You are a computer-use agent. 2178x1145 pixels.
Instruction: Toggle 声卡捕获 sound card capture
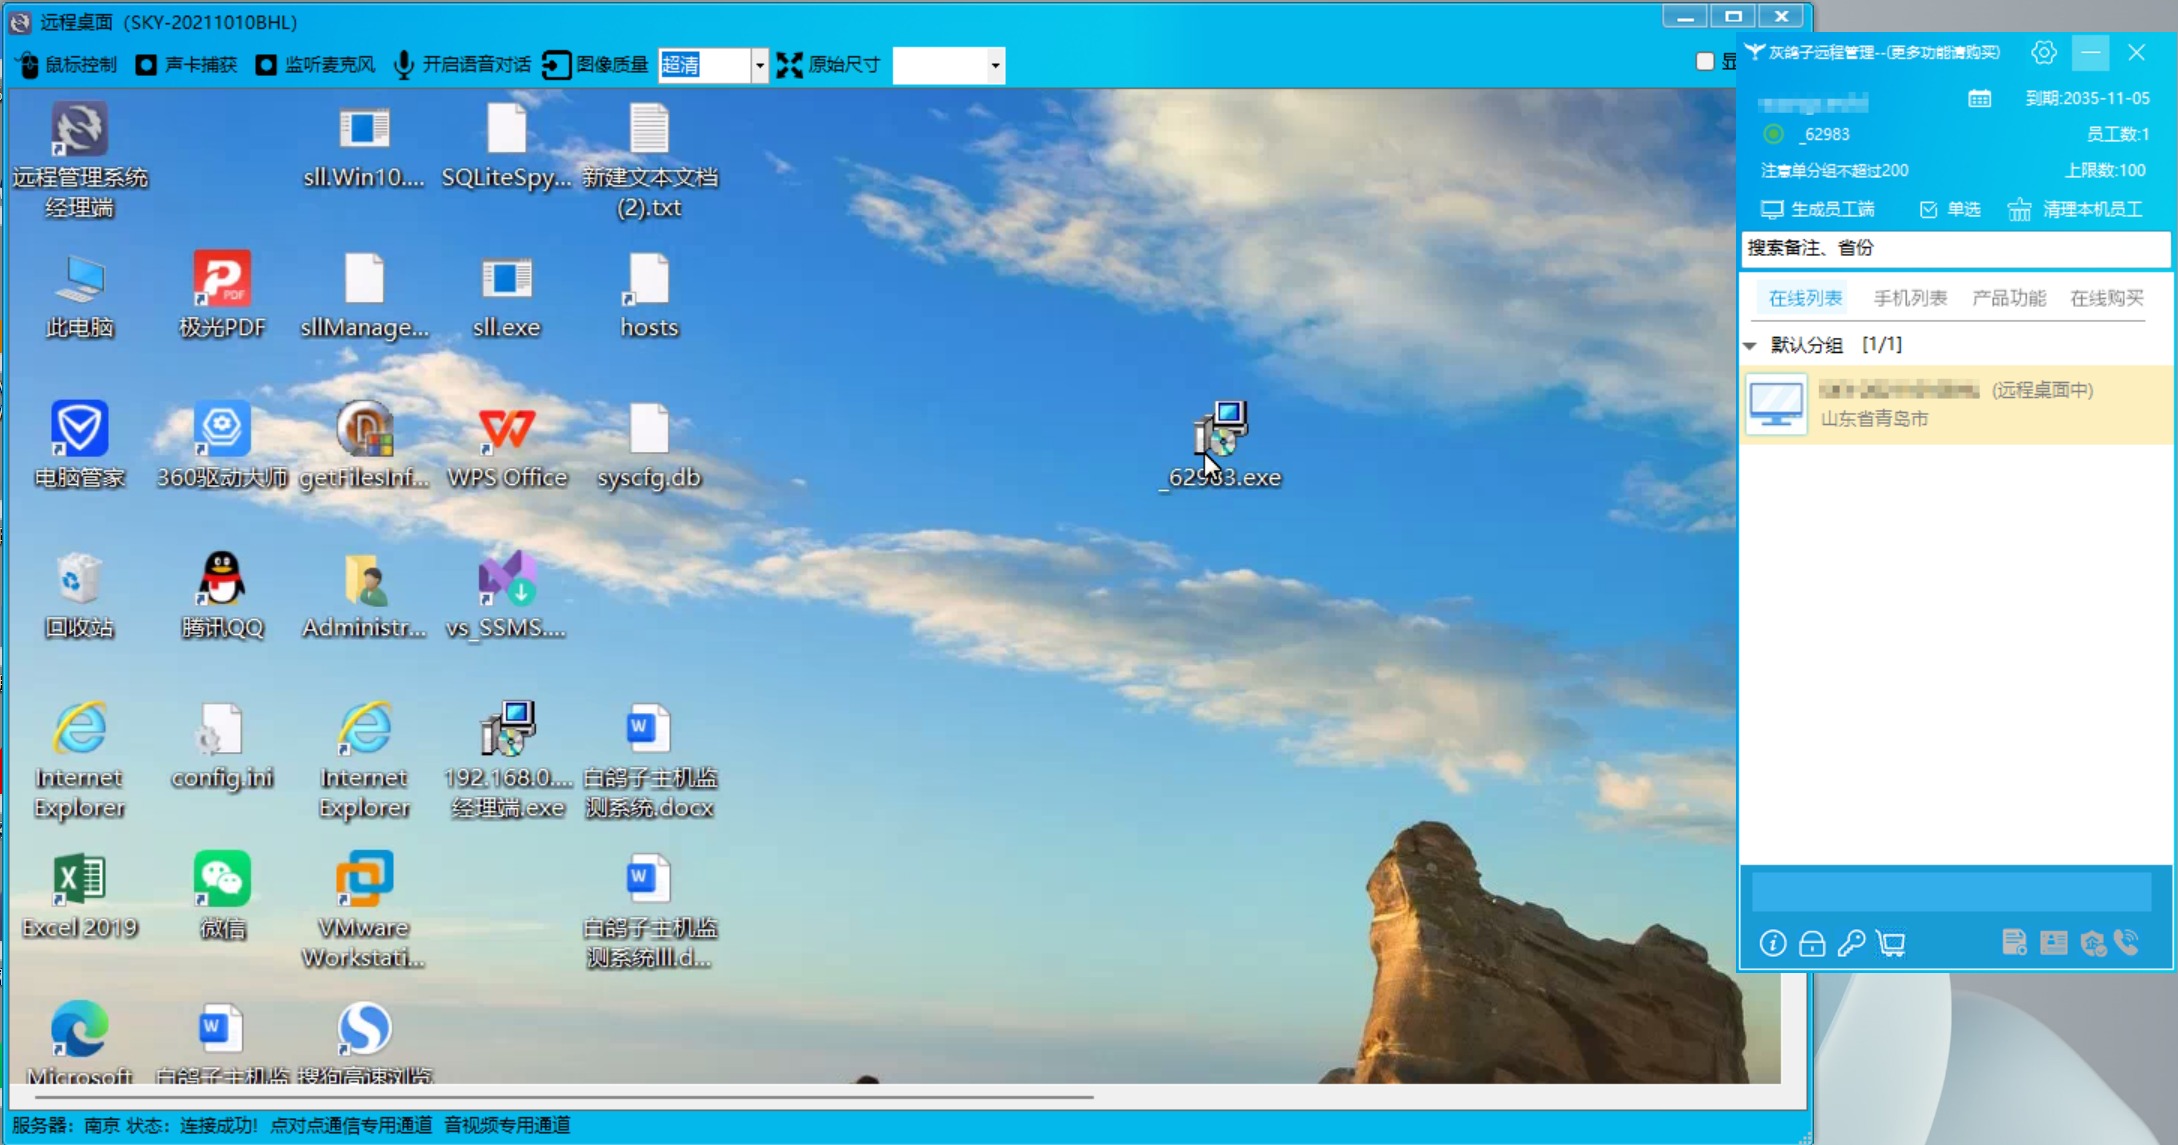click(146, 65)
